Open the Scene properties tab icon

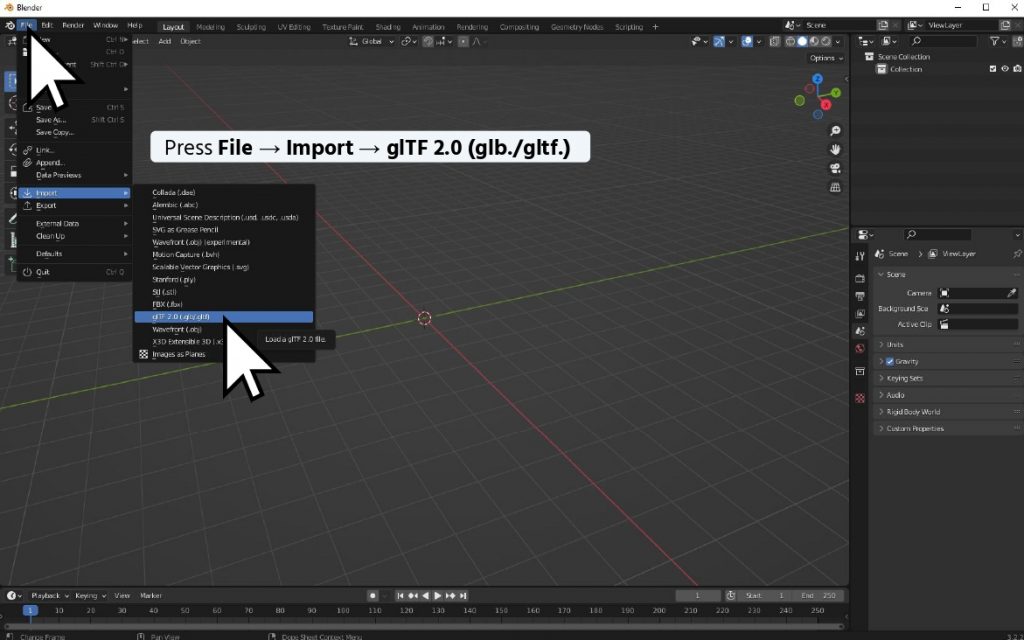pos(859,331)
